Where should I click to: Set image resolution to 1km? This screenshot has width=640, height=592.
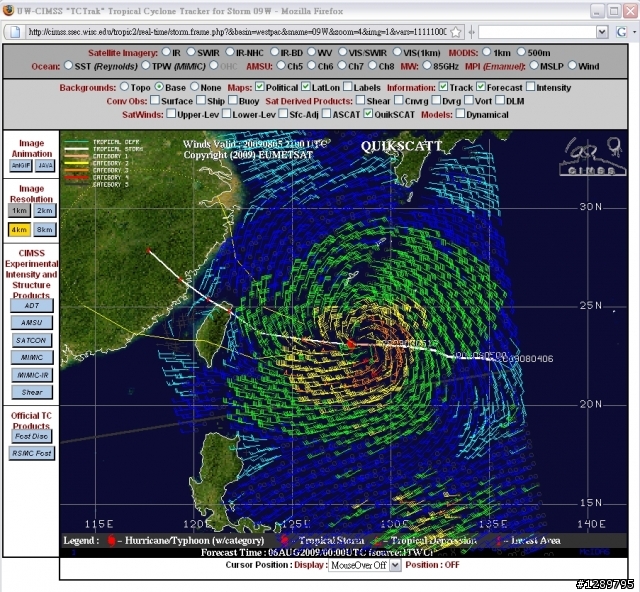point(19,211)
